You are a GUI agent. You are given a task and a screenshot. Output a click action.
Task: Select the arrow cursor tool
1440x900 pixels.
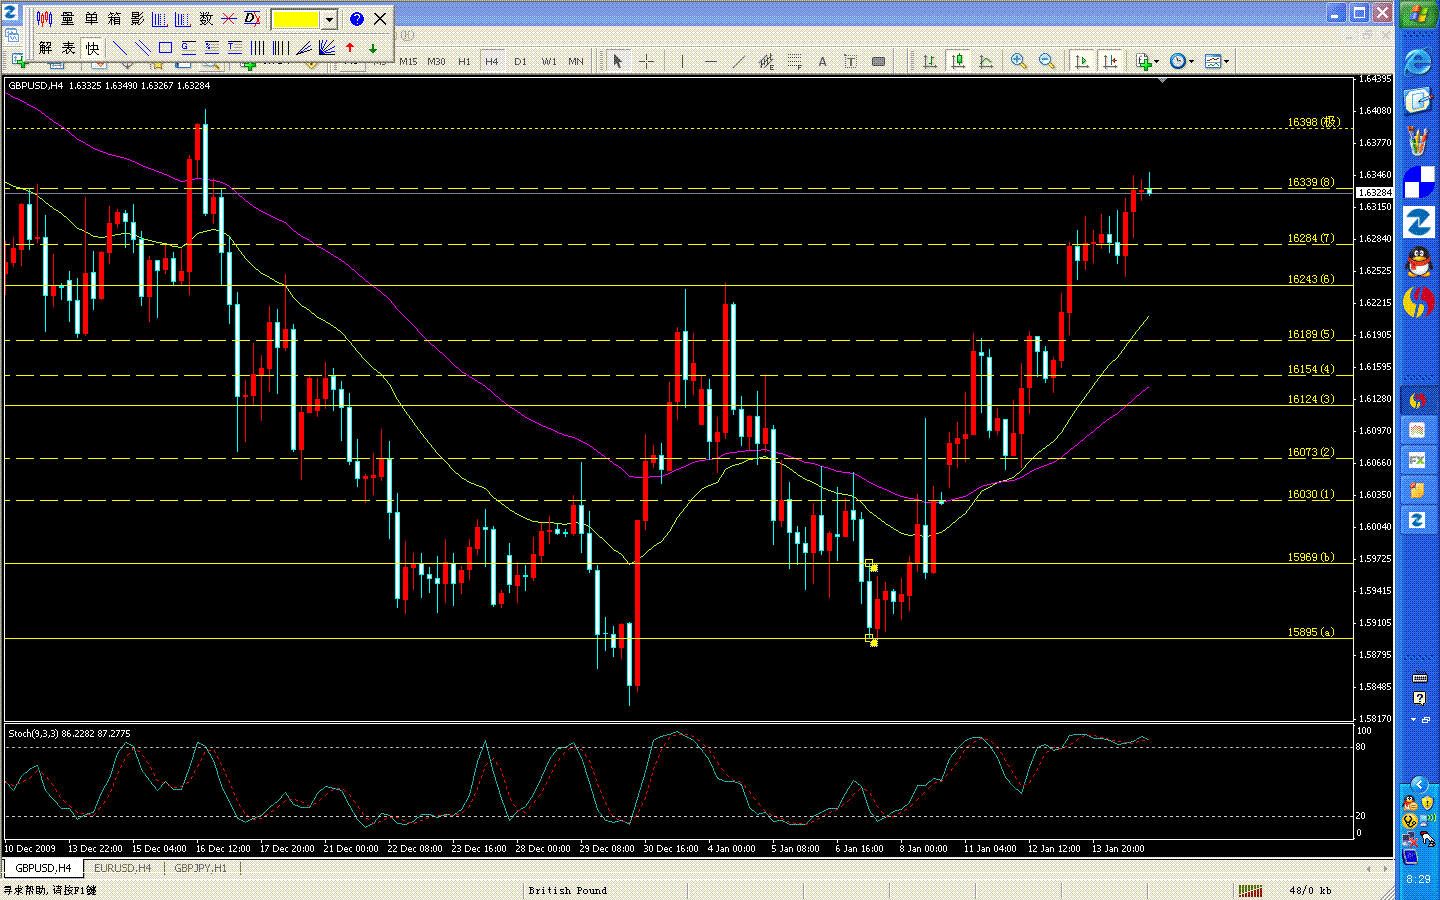(x=618, y=62)
